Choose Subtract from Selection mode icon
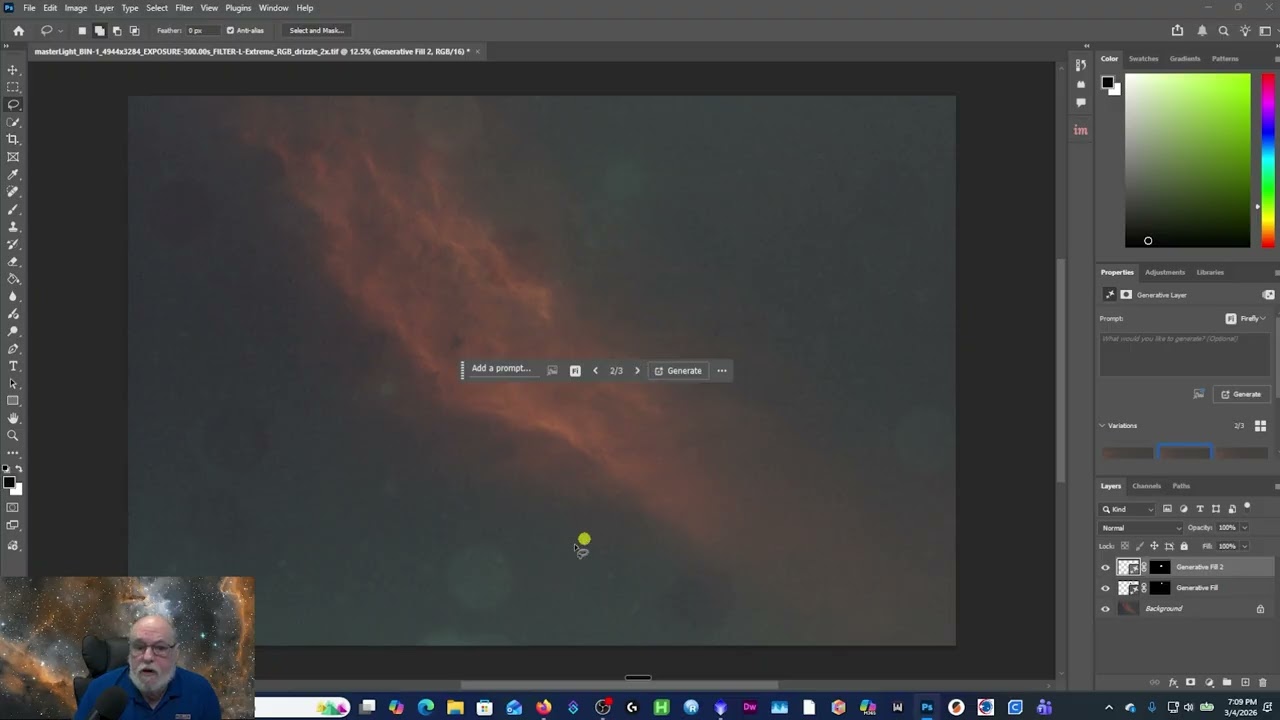The height and width of the screenshot is (720, 1280). 117,30
